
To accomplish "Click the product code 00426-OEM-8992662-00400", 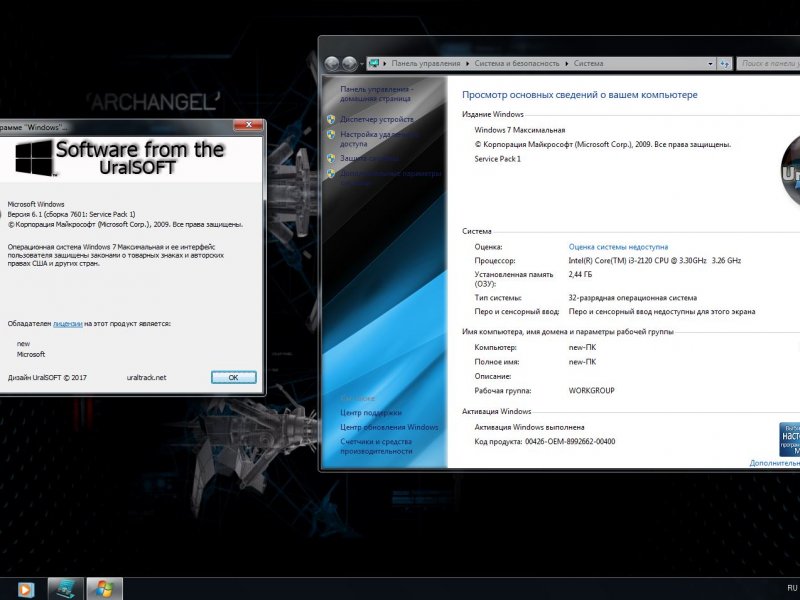I will click(570, 442).
